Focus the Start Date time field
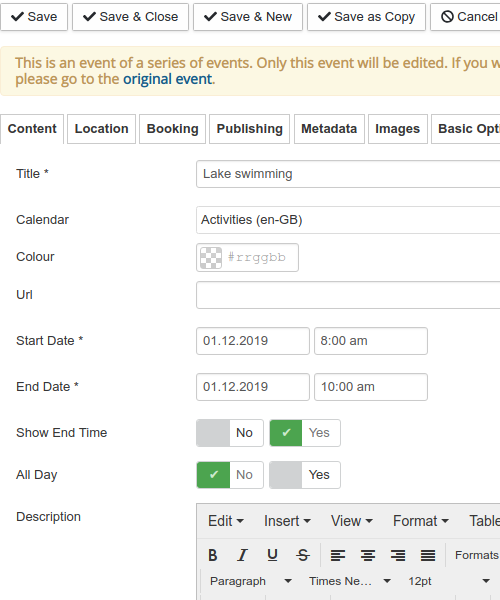This screenshot has height=600, width=500. click(371, 341)
